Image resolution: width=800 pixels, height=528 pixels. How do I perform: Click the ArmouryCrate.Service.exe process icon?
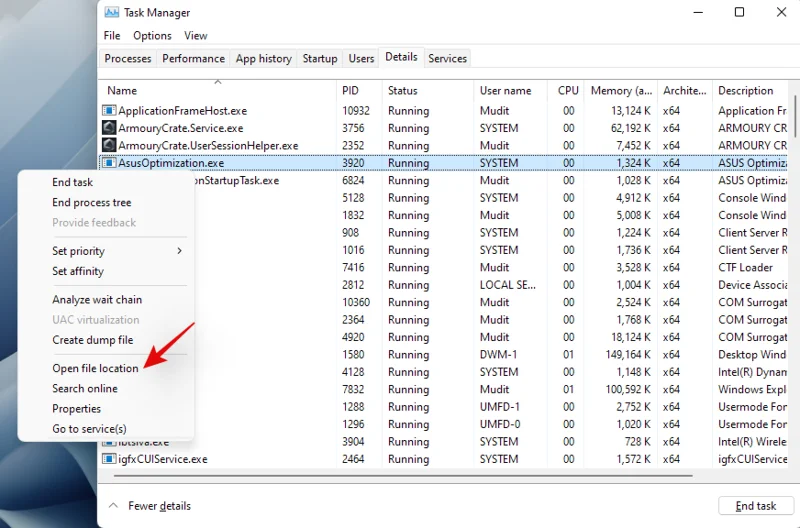coord(109,128)
